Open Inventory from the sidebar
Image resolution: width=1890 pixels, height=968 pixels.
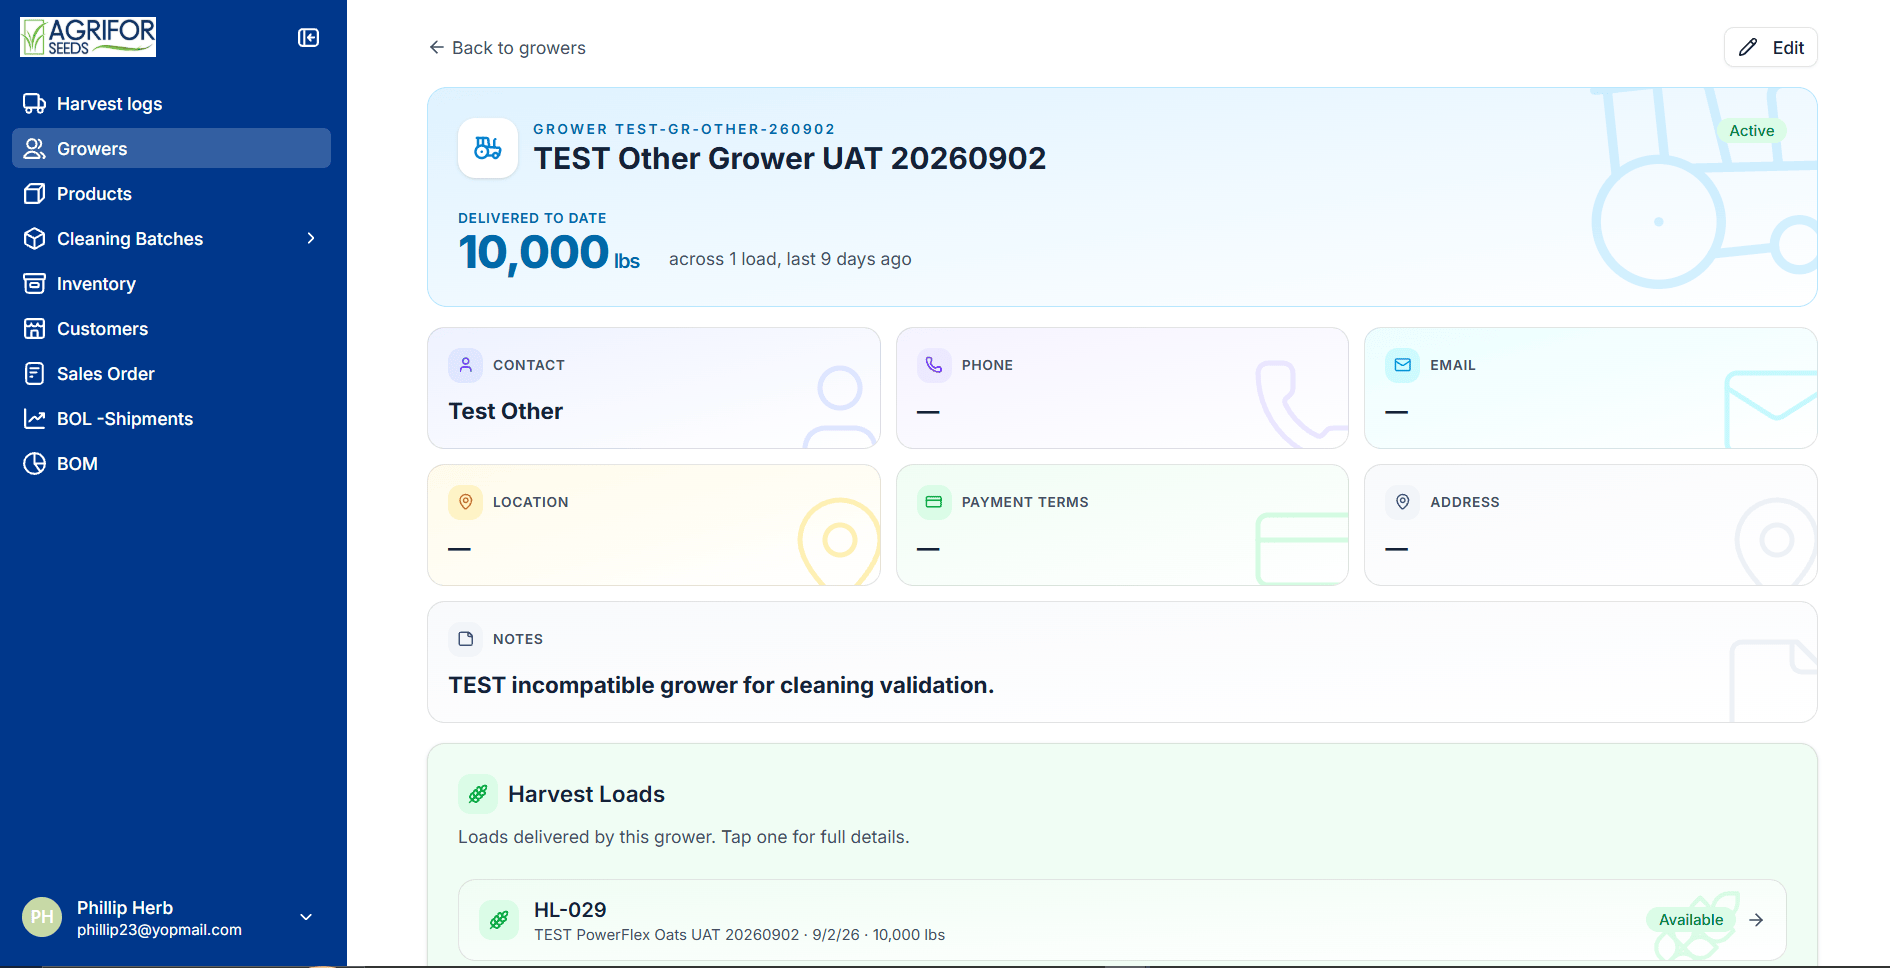(171, 284)
